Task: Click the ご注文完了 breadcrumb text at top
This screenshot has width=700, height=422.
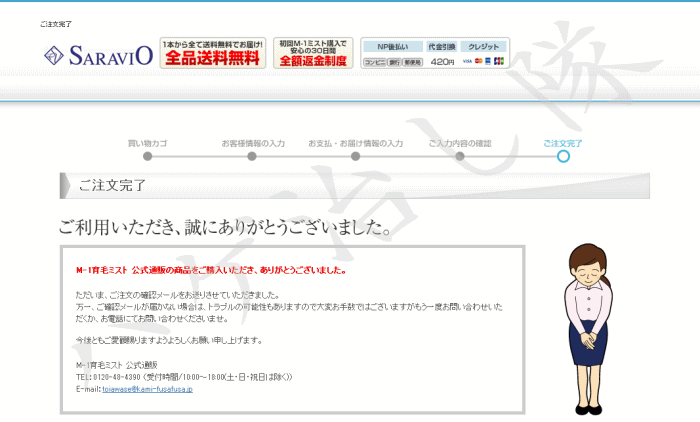Action: (x=56, y=24)
